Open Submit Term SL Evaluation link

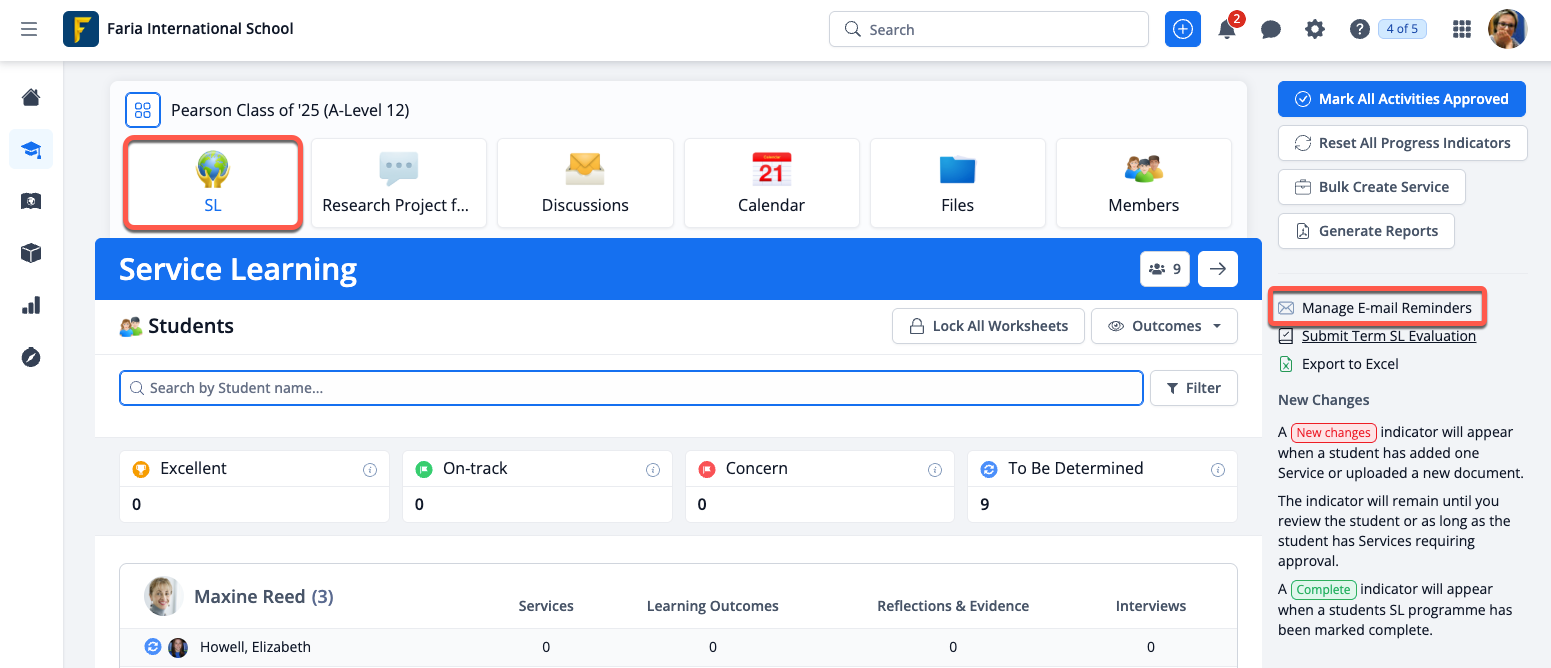(1388, 336)
